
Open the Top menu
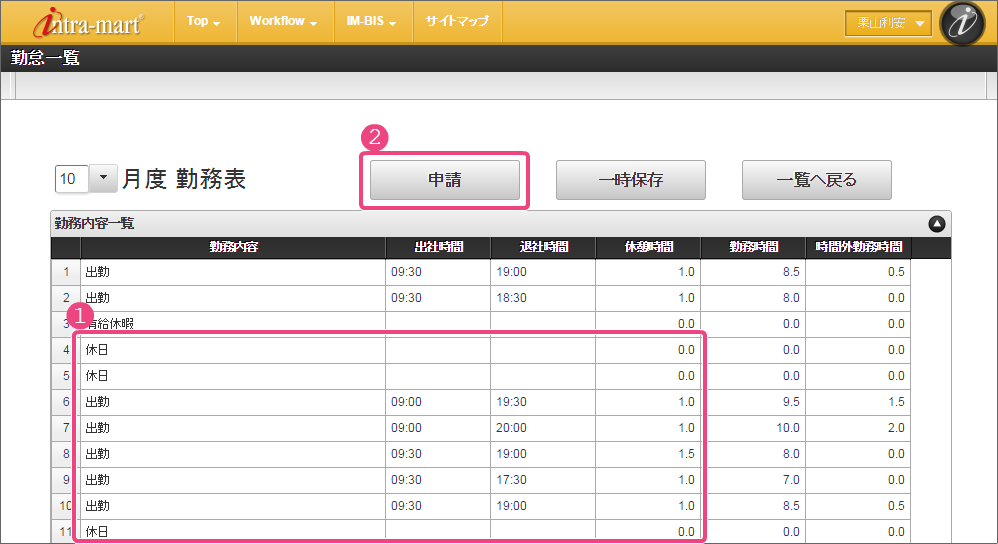point(204,21)
